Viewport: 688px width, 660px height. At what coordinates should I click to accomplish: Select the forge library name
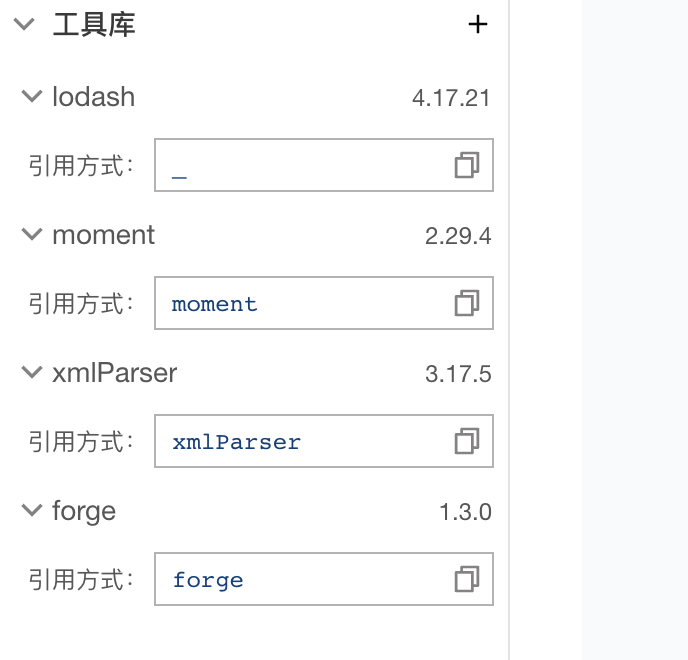click(84, 512)
